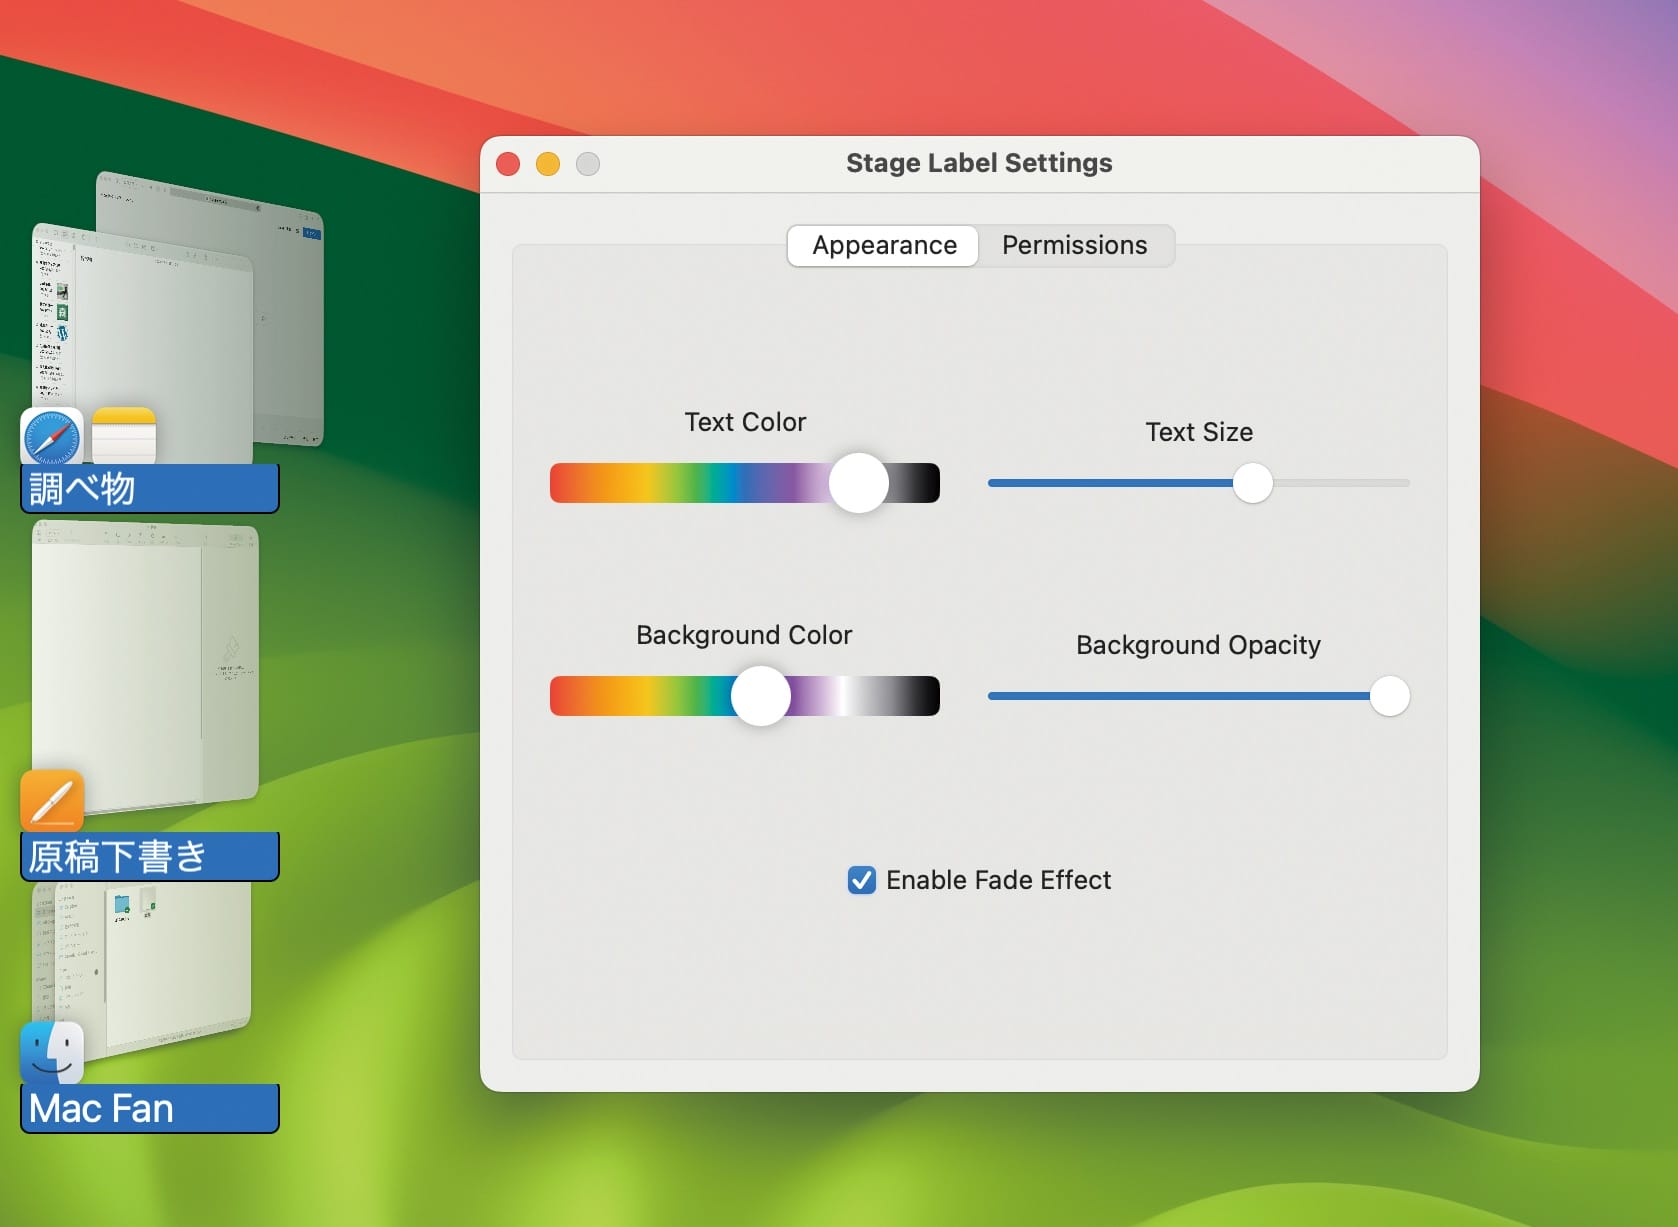Click the Background Opacity slider handle
Viewport: 1678px width, 1227px height.
(1389, 696)
